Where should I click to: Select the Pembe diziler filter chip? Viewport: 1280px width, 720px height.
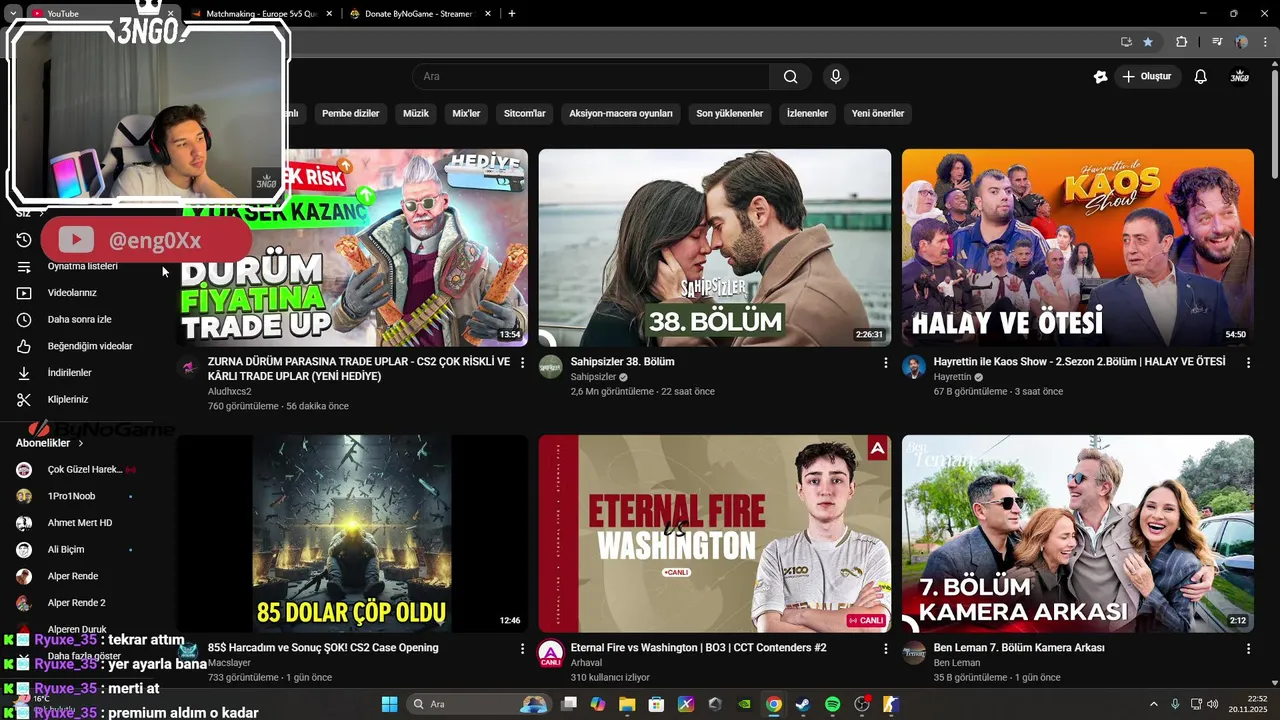tap(350, 114)
